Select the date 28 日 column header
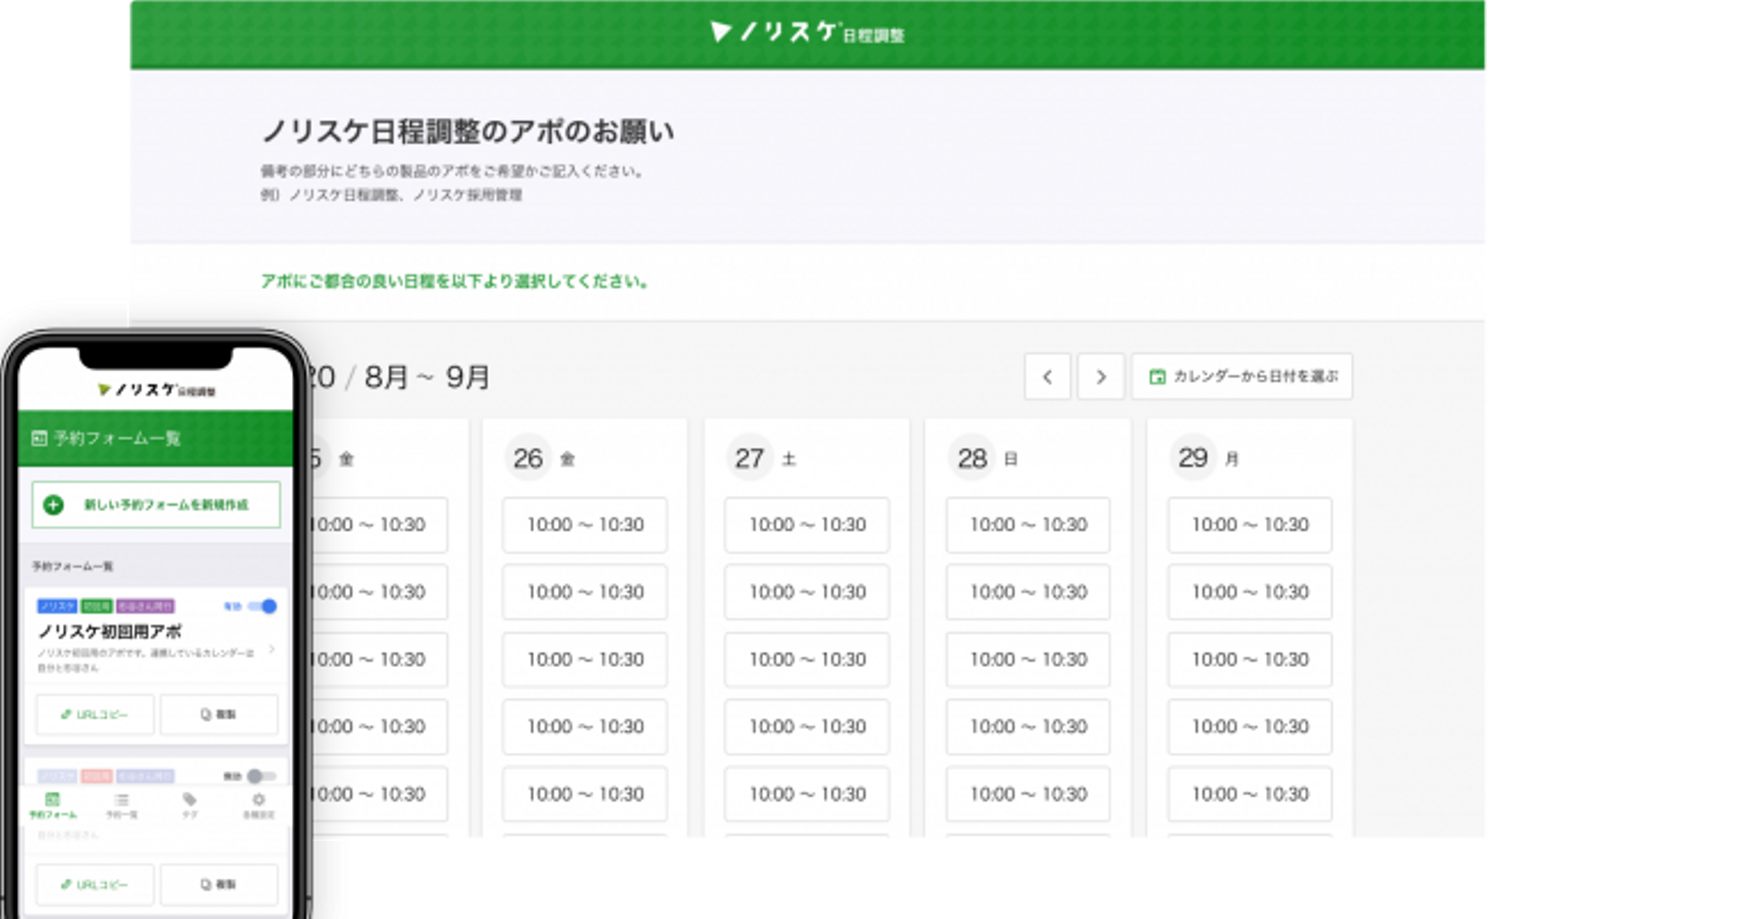The image size is (1760, 919). [x=985, y=458]
